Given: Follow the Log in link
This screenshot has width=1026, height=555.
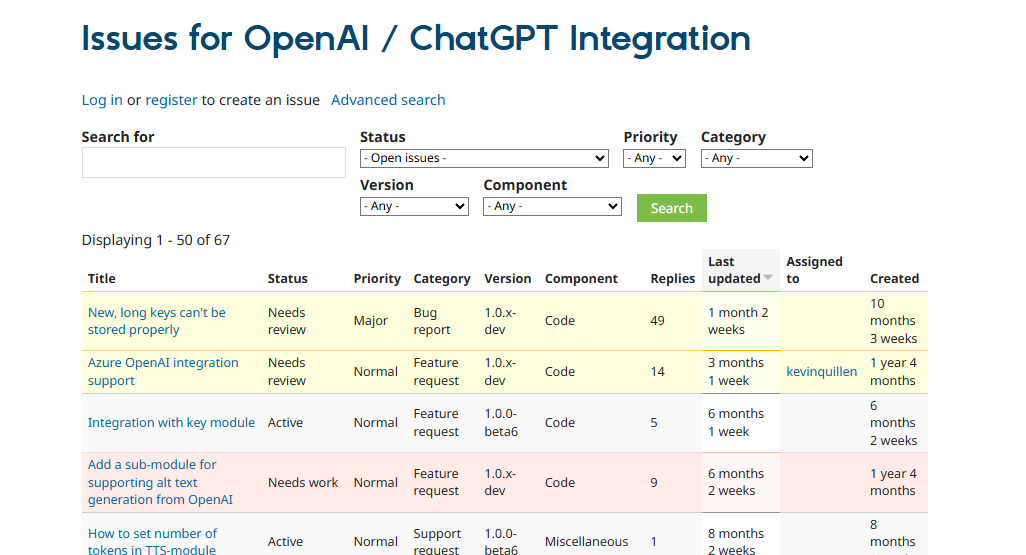Looking at the screenshot, I should coord(102,100).
